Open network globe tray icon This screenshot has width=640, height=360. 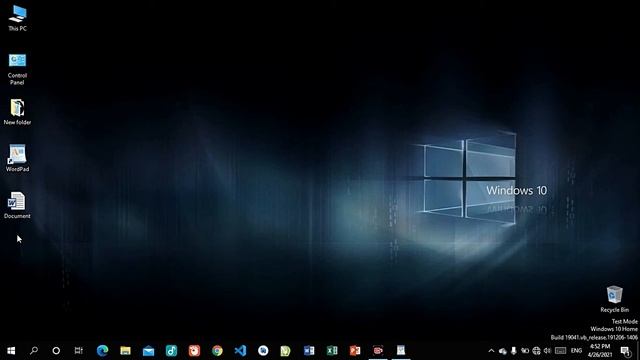pyautogui.click(x=536, y=351)
